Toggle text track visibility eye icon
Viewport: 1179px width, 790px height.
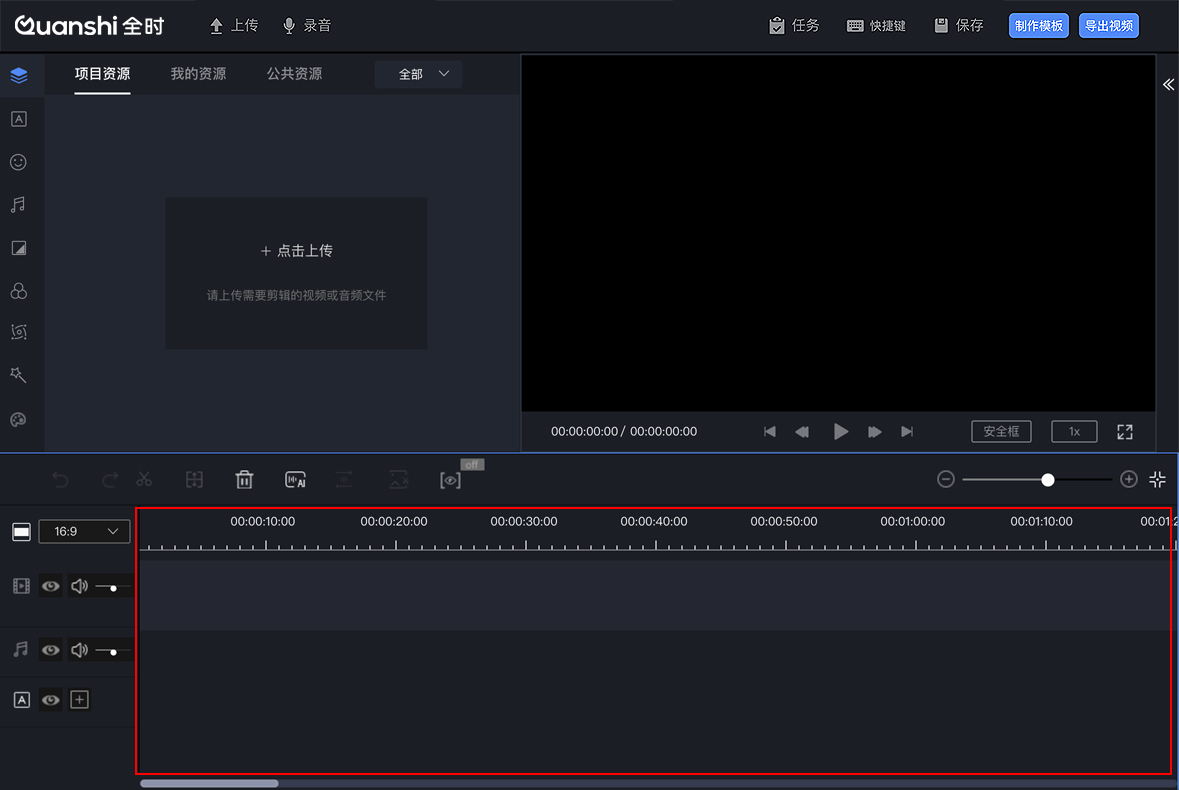(x=51, y=700)
